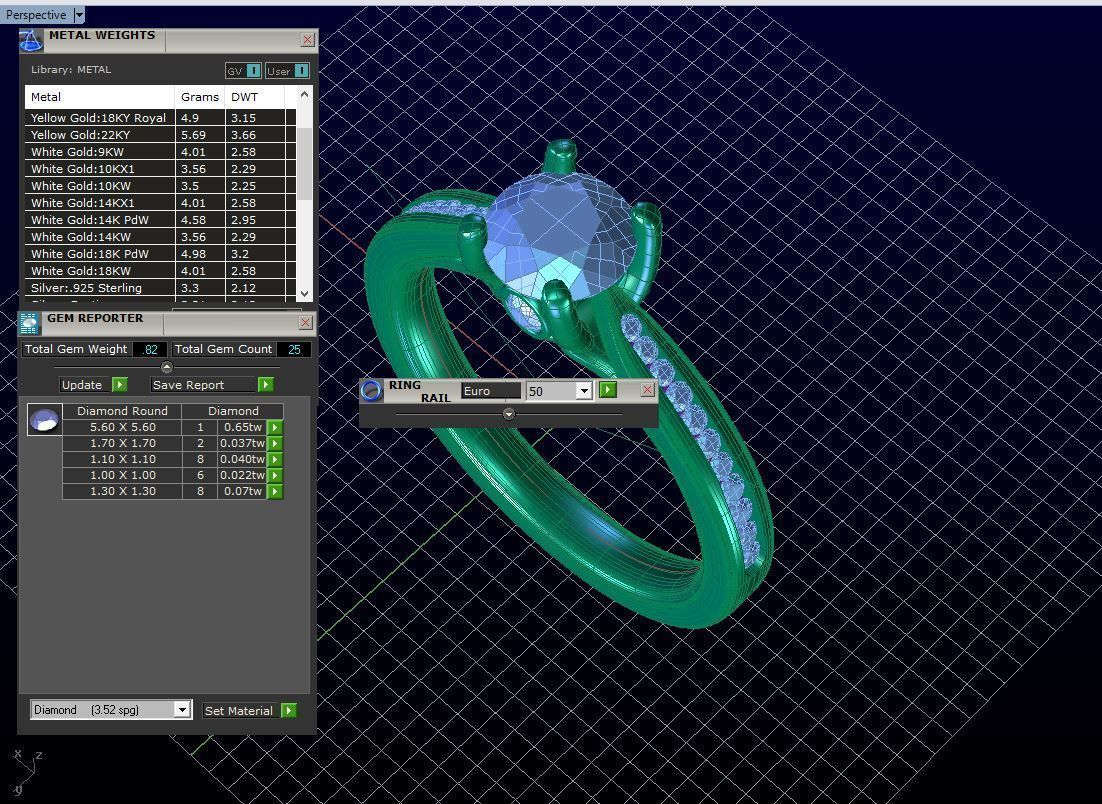Select the White Gold:14KX1 row
The height and width of the screenshot is (804, 1102).
[x=160, y=203]
